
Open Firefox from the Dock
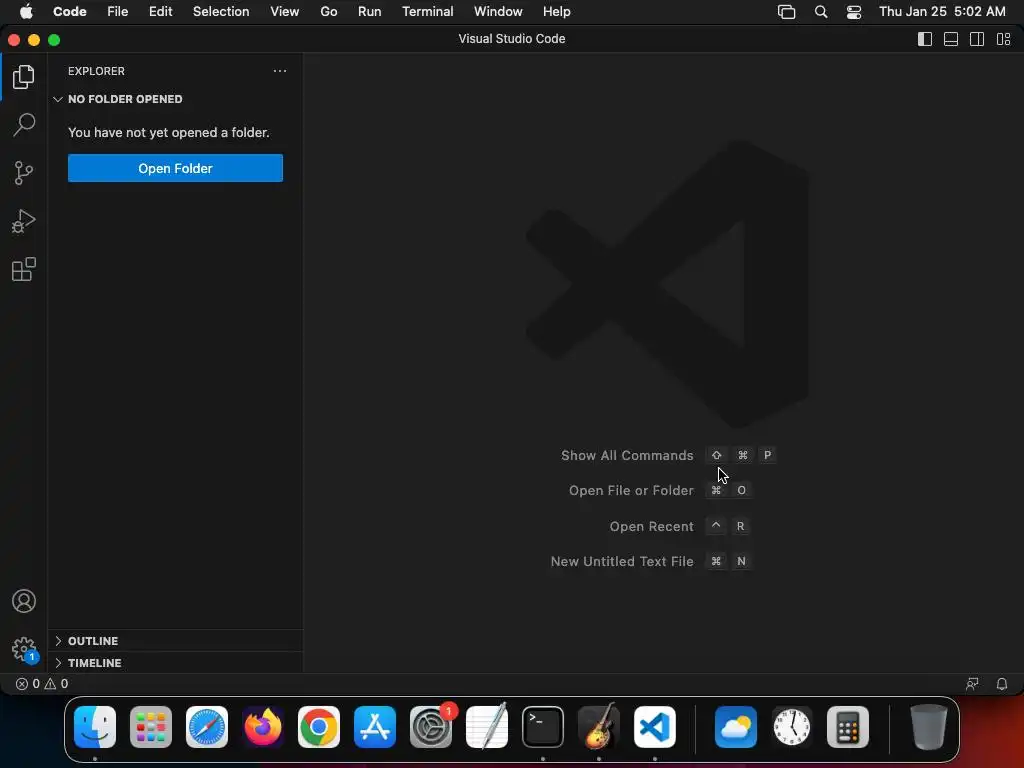point(263,727)
